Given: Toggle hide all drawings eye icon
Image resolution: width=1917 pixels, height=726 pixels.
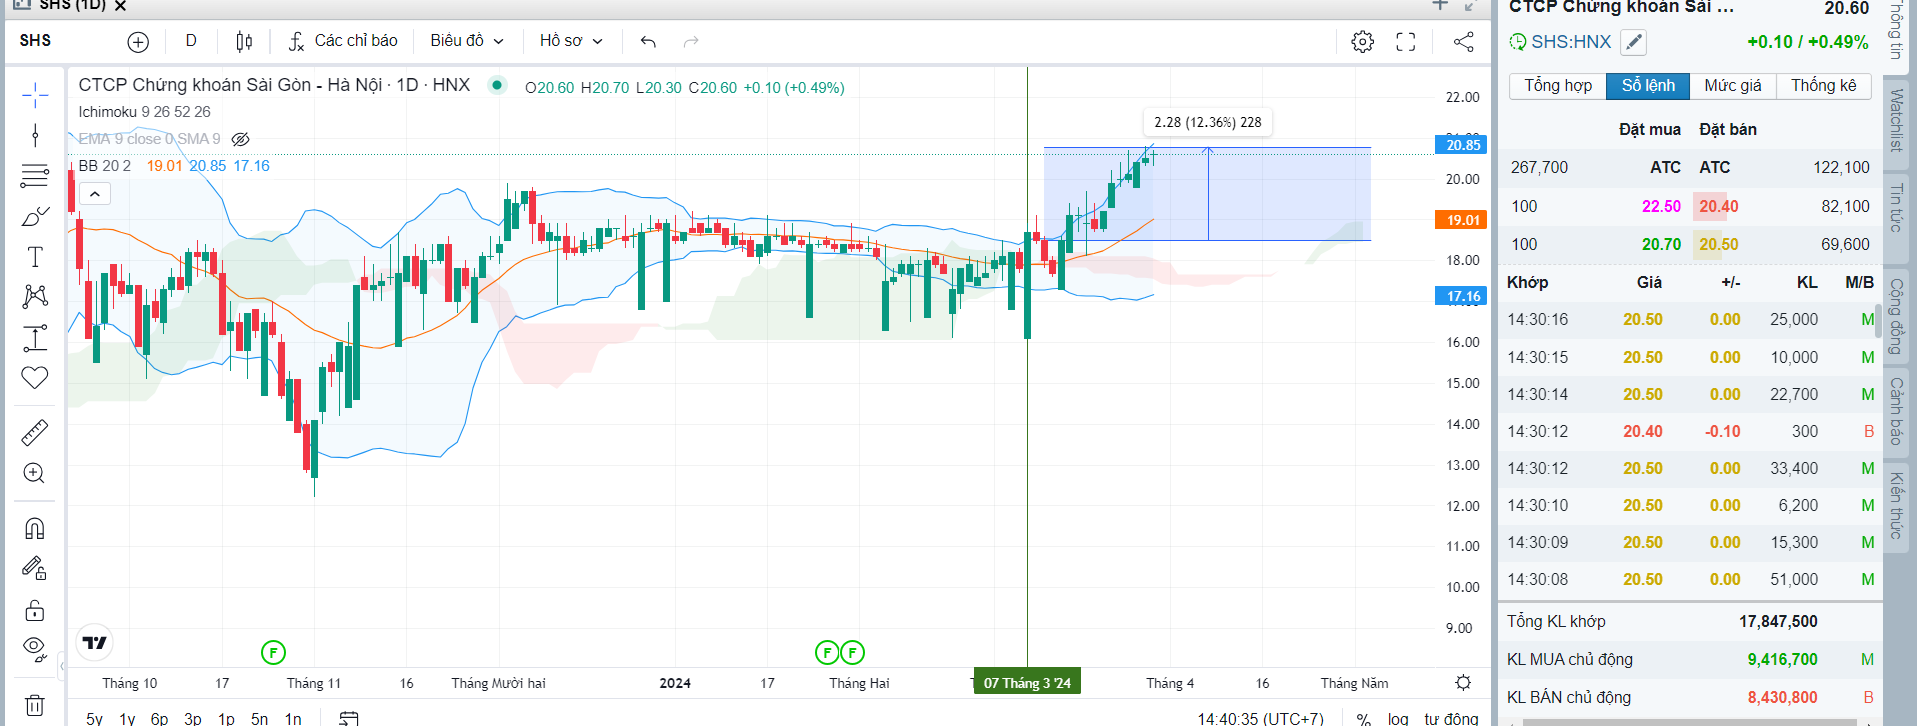Looking at the screenshot, I should [x=35, y=650].
